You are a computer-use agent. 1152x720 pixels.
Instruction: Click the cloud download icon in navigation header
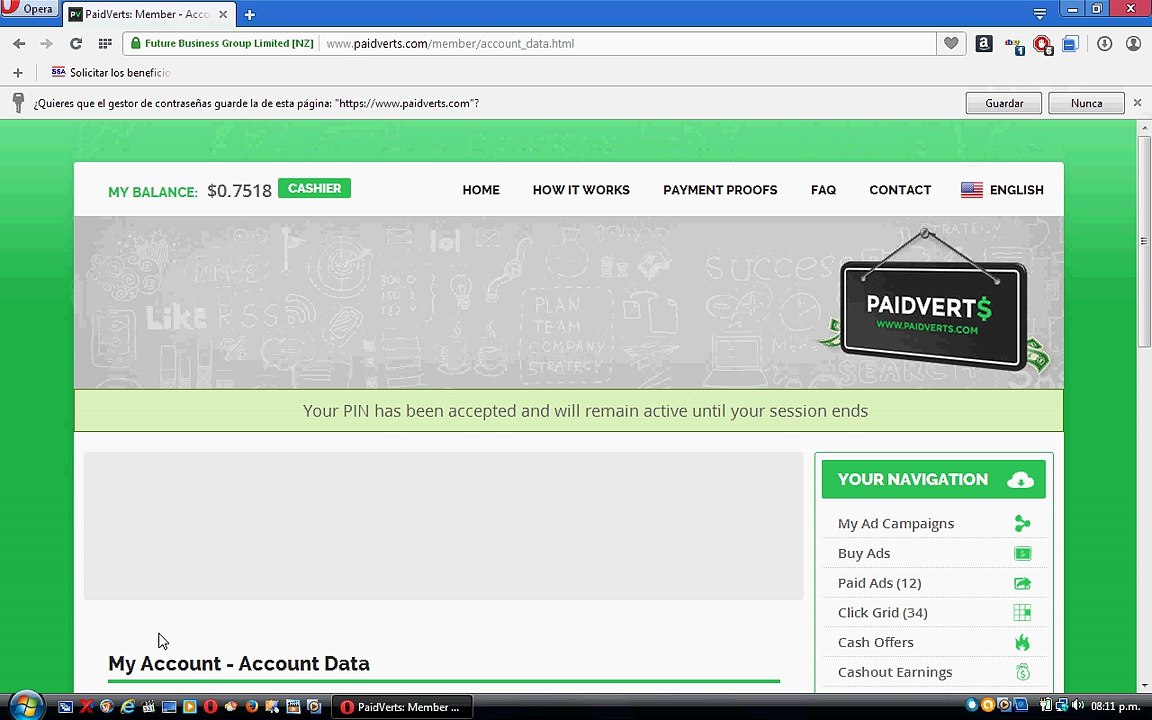coord(1020,480)
